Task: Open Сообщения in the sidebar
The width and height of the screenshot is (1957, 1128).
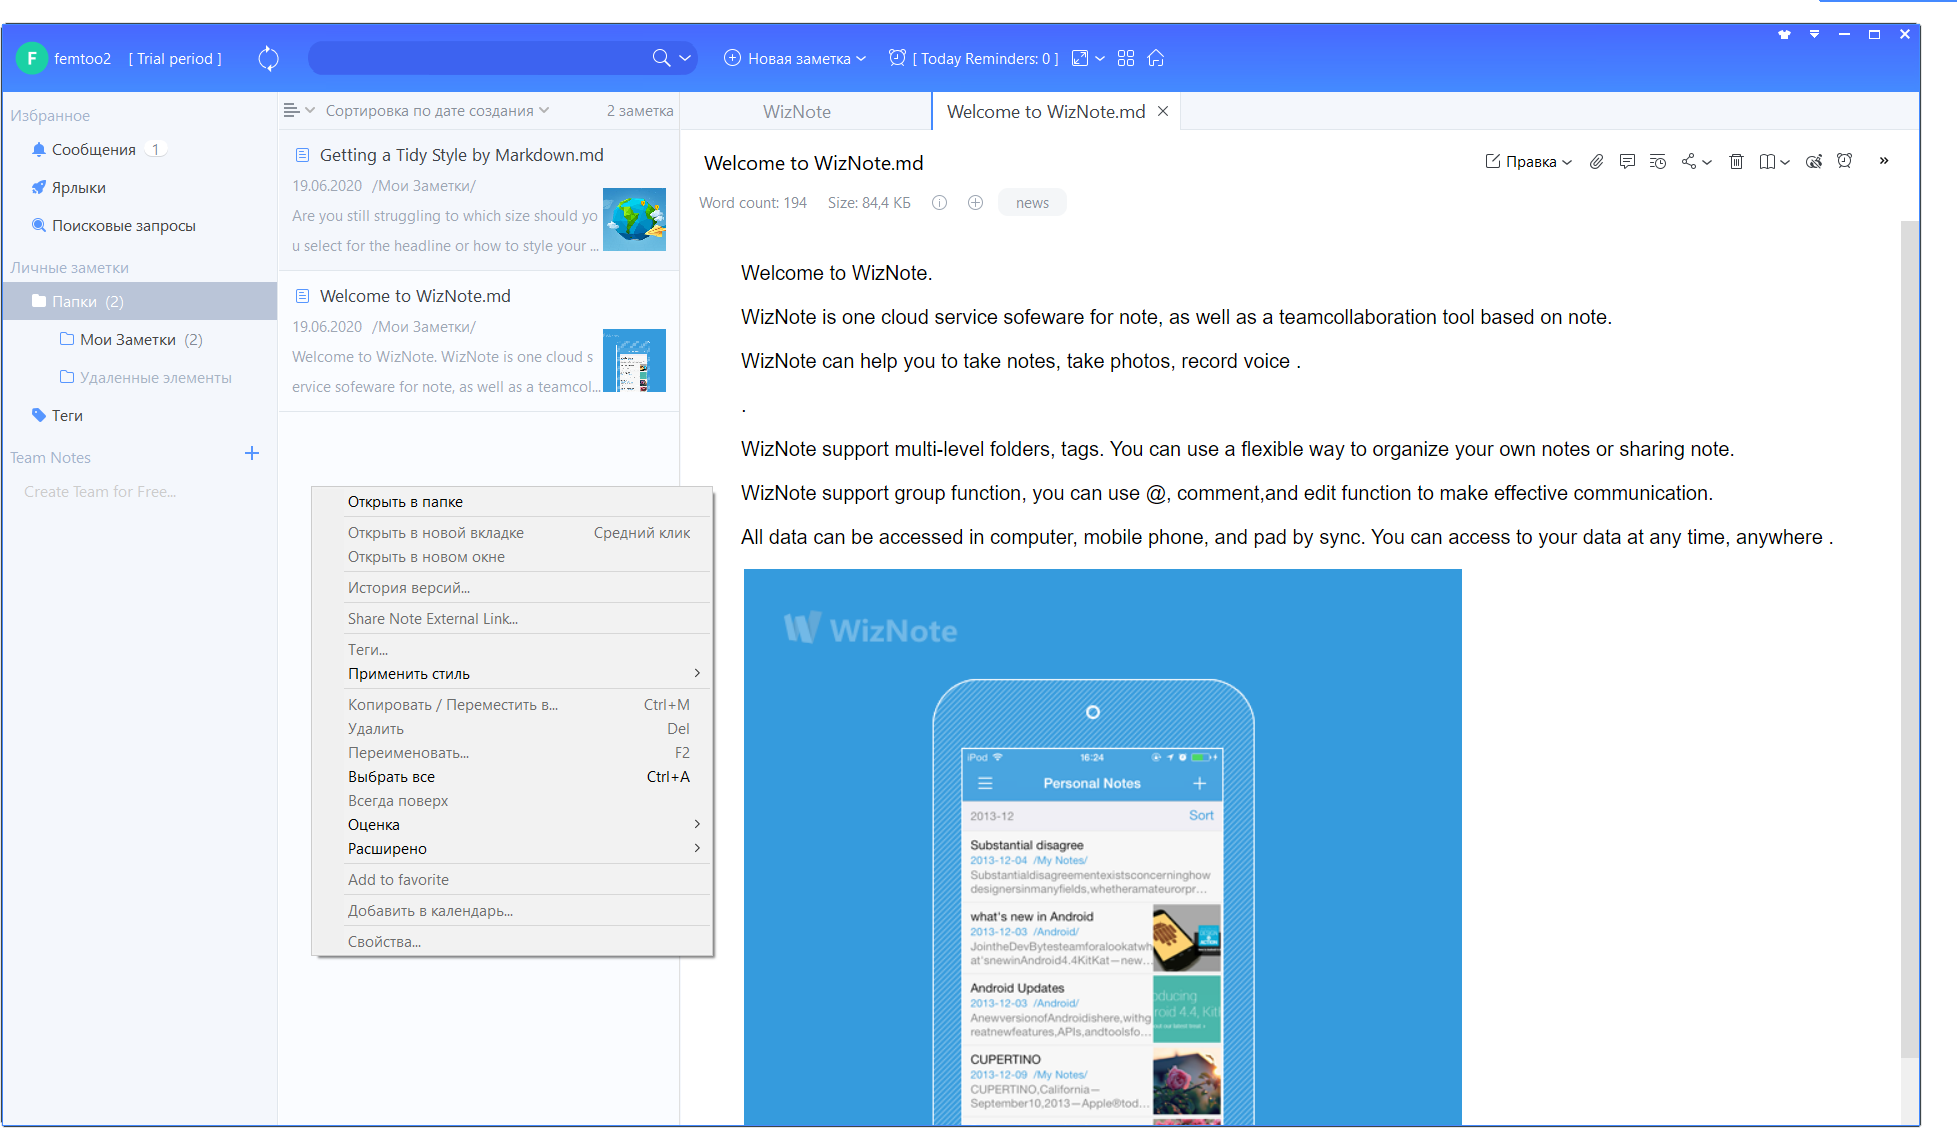Action: (94, 149)
